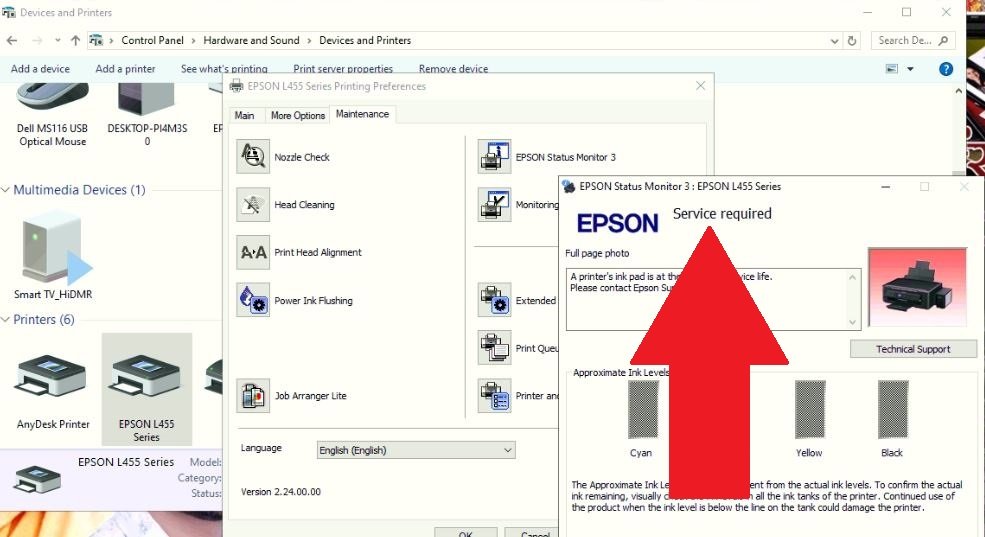Click See what's printing

[224, 68]
